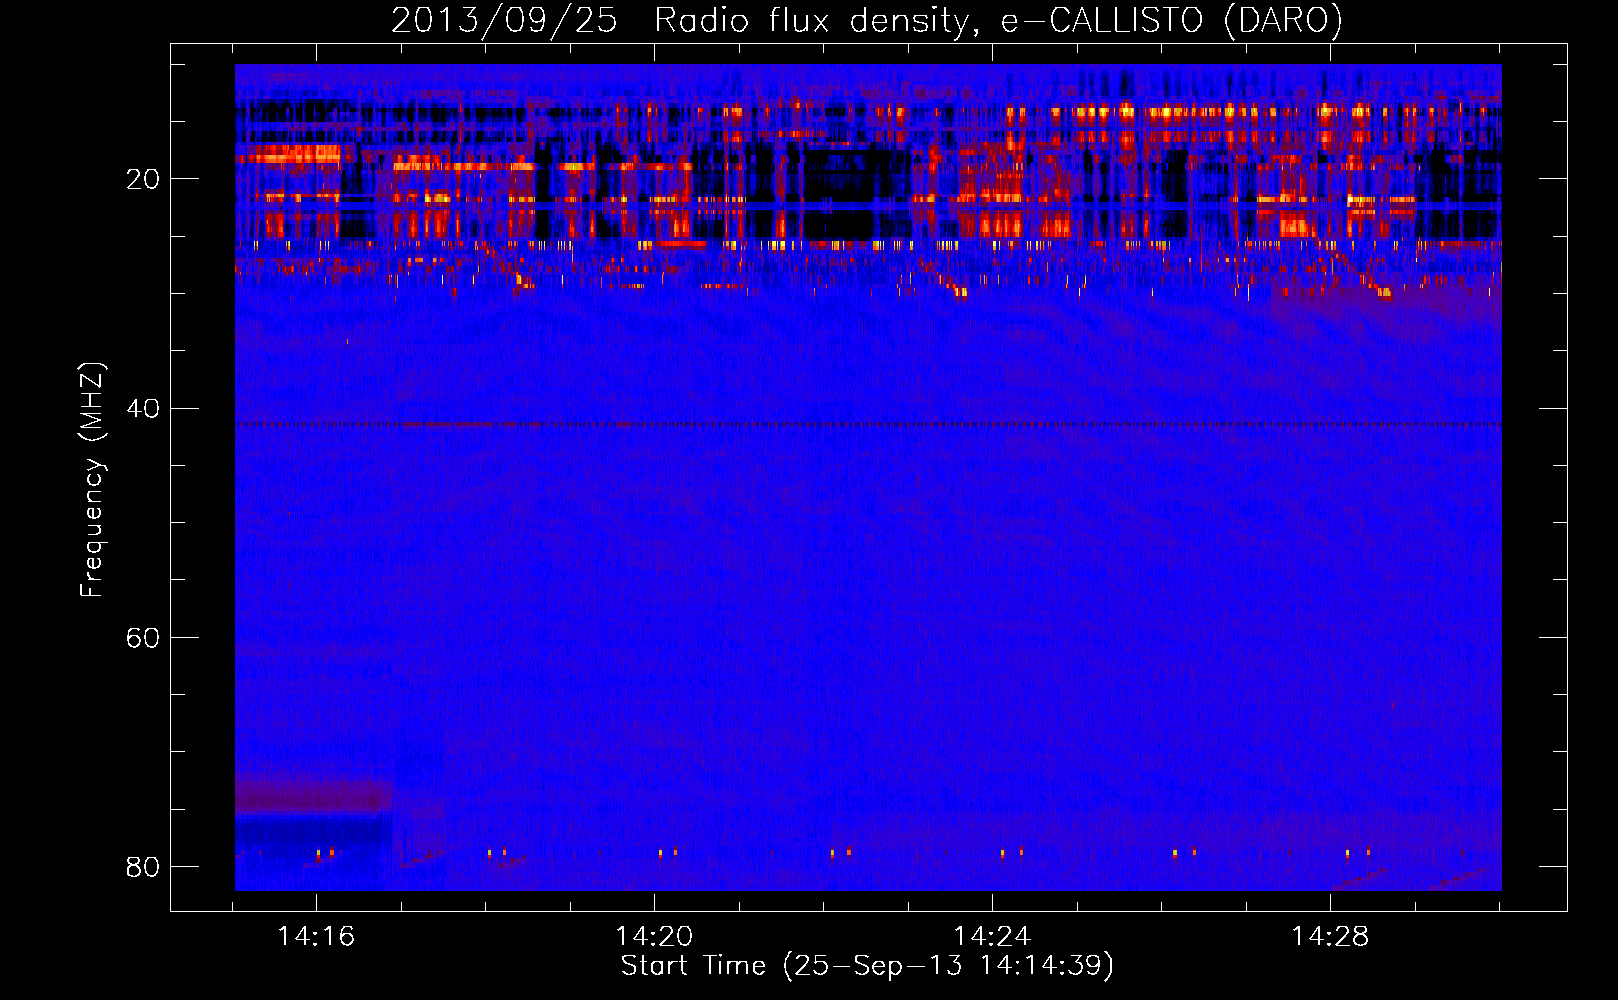Click the 'Frequency (MHZ)' axis label

(92, 481)
